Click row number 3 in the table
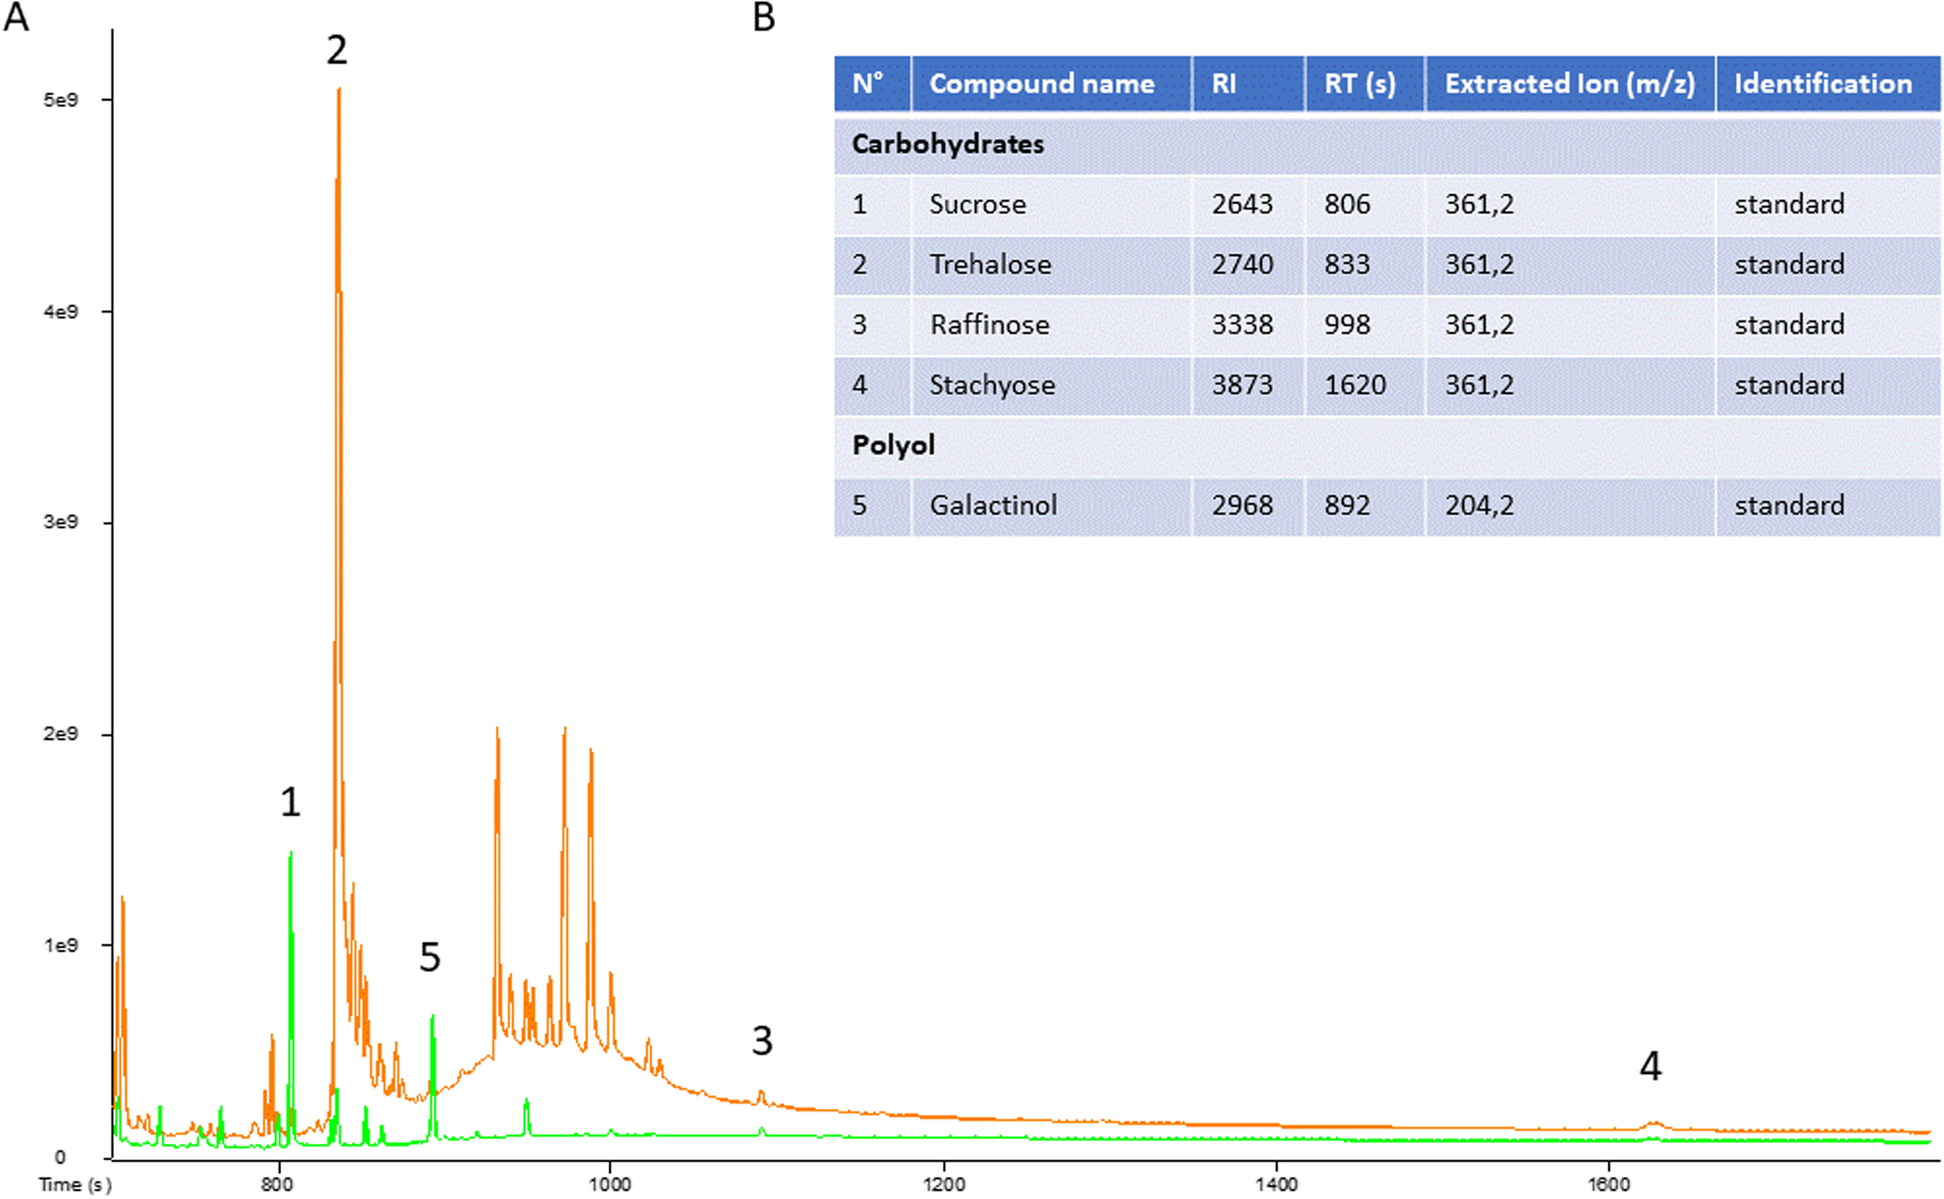1944x1199 pixels. (859, 325)
